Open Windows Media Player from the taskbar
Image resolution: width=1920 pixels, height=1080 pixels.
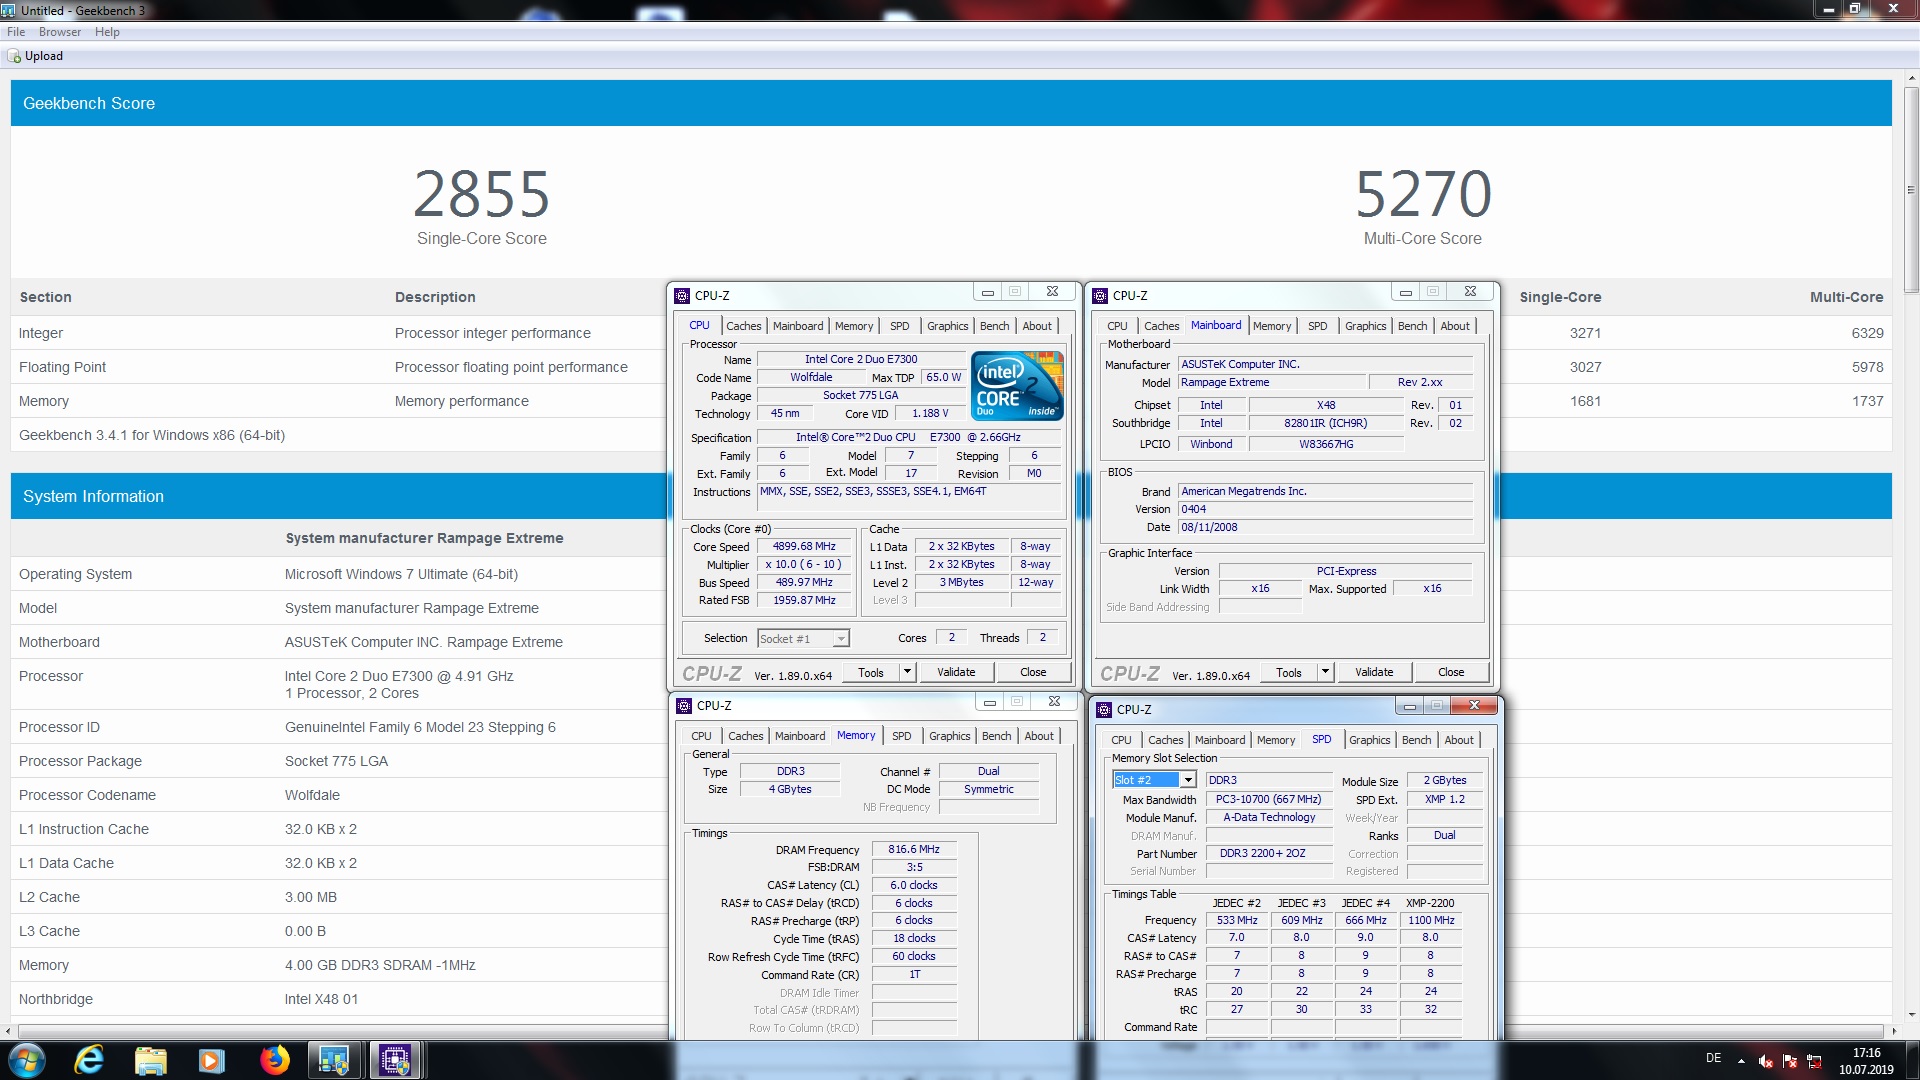[212, 1060]
